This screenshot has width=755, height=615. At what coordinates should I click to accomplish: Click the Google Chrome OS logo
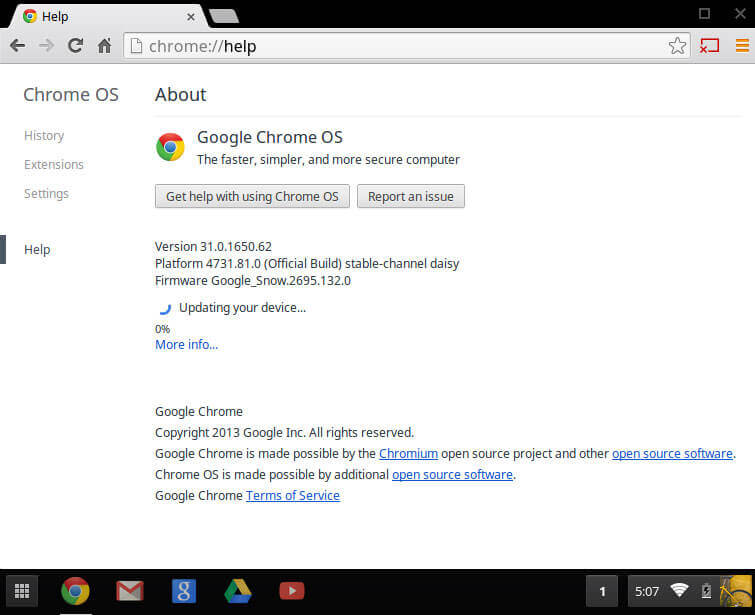pos(170,147)
